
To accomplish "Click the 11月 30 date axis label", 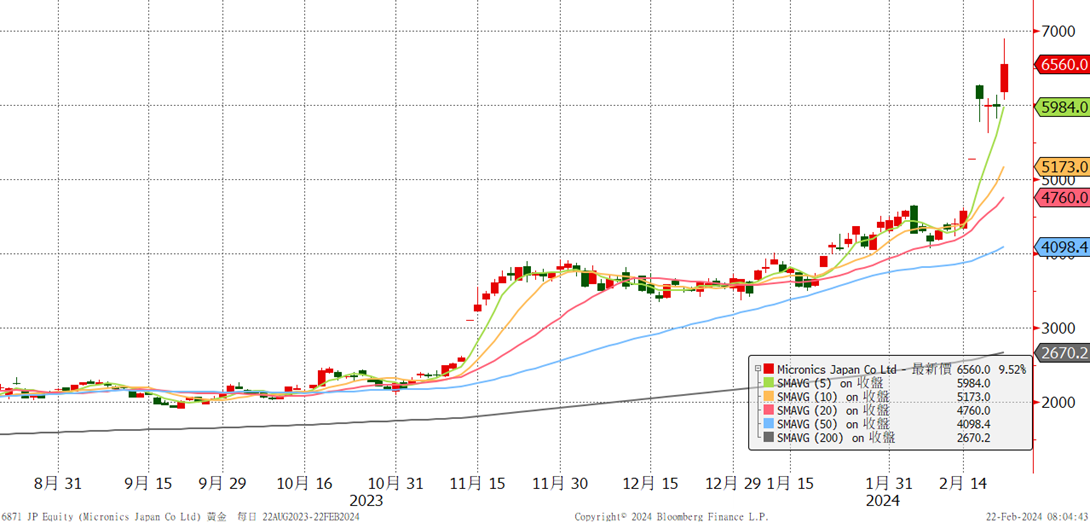I will pos(561,482).
